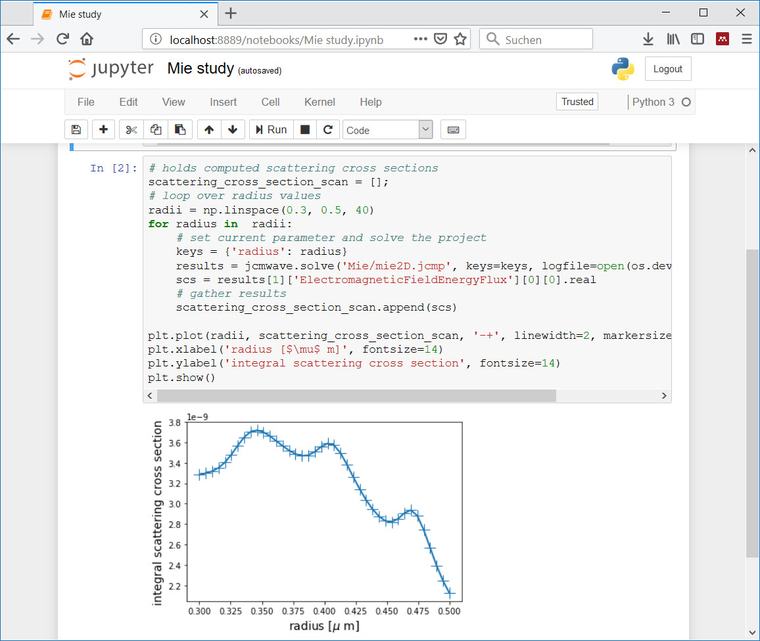Viewport: 760px width, 641px height.
Task: Click the 'for radius in radii:' line
Action: click(x=220, y=224)
